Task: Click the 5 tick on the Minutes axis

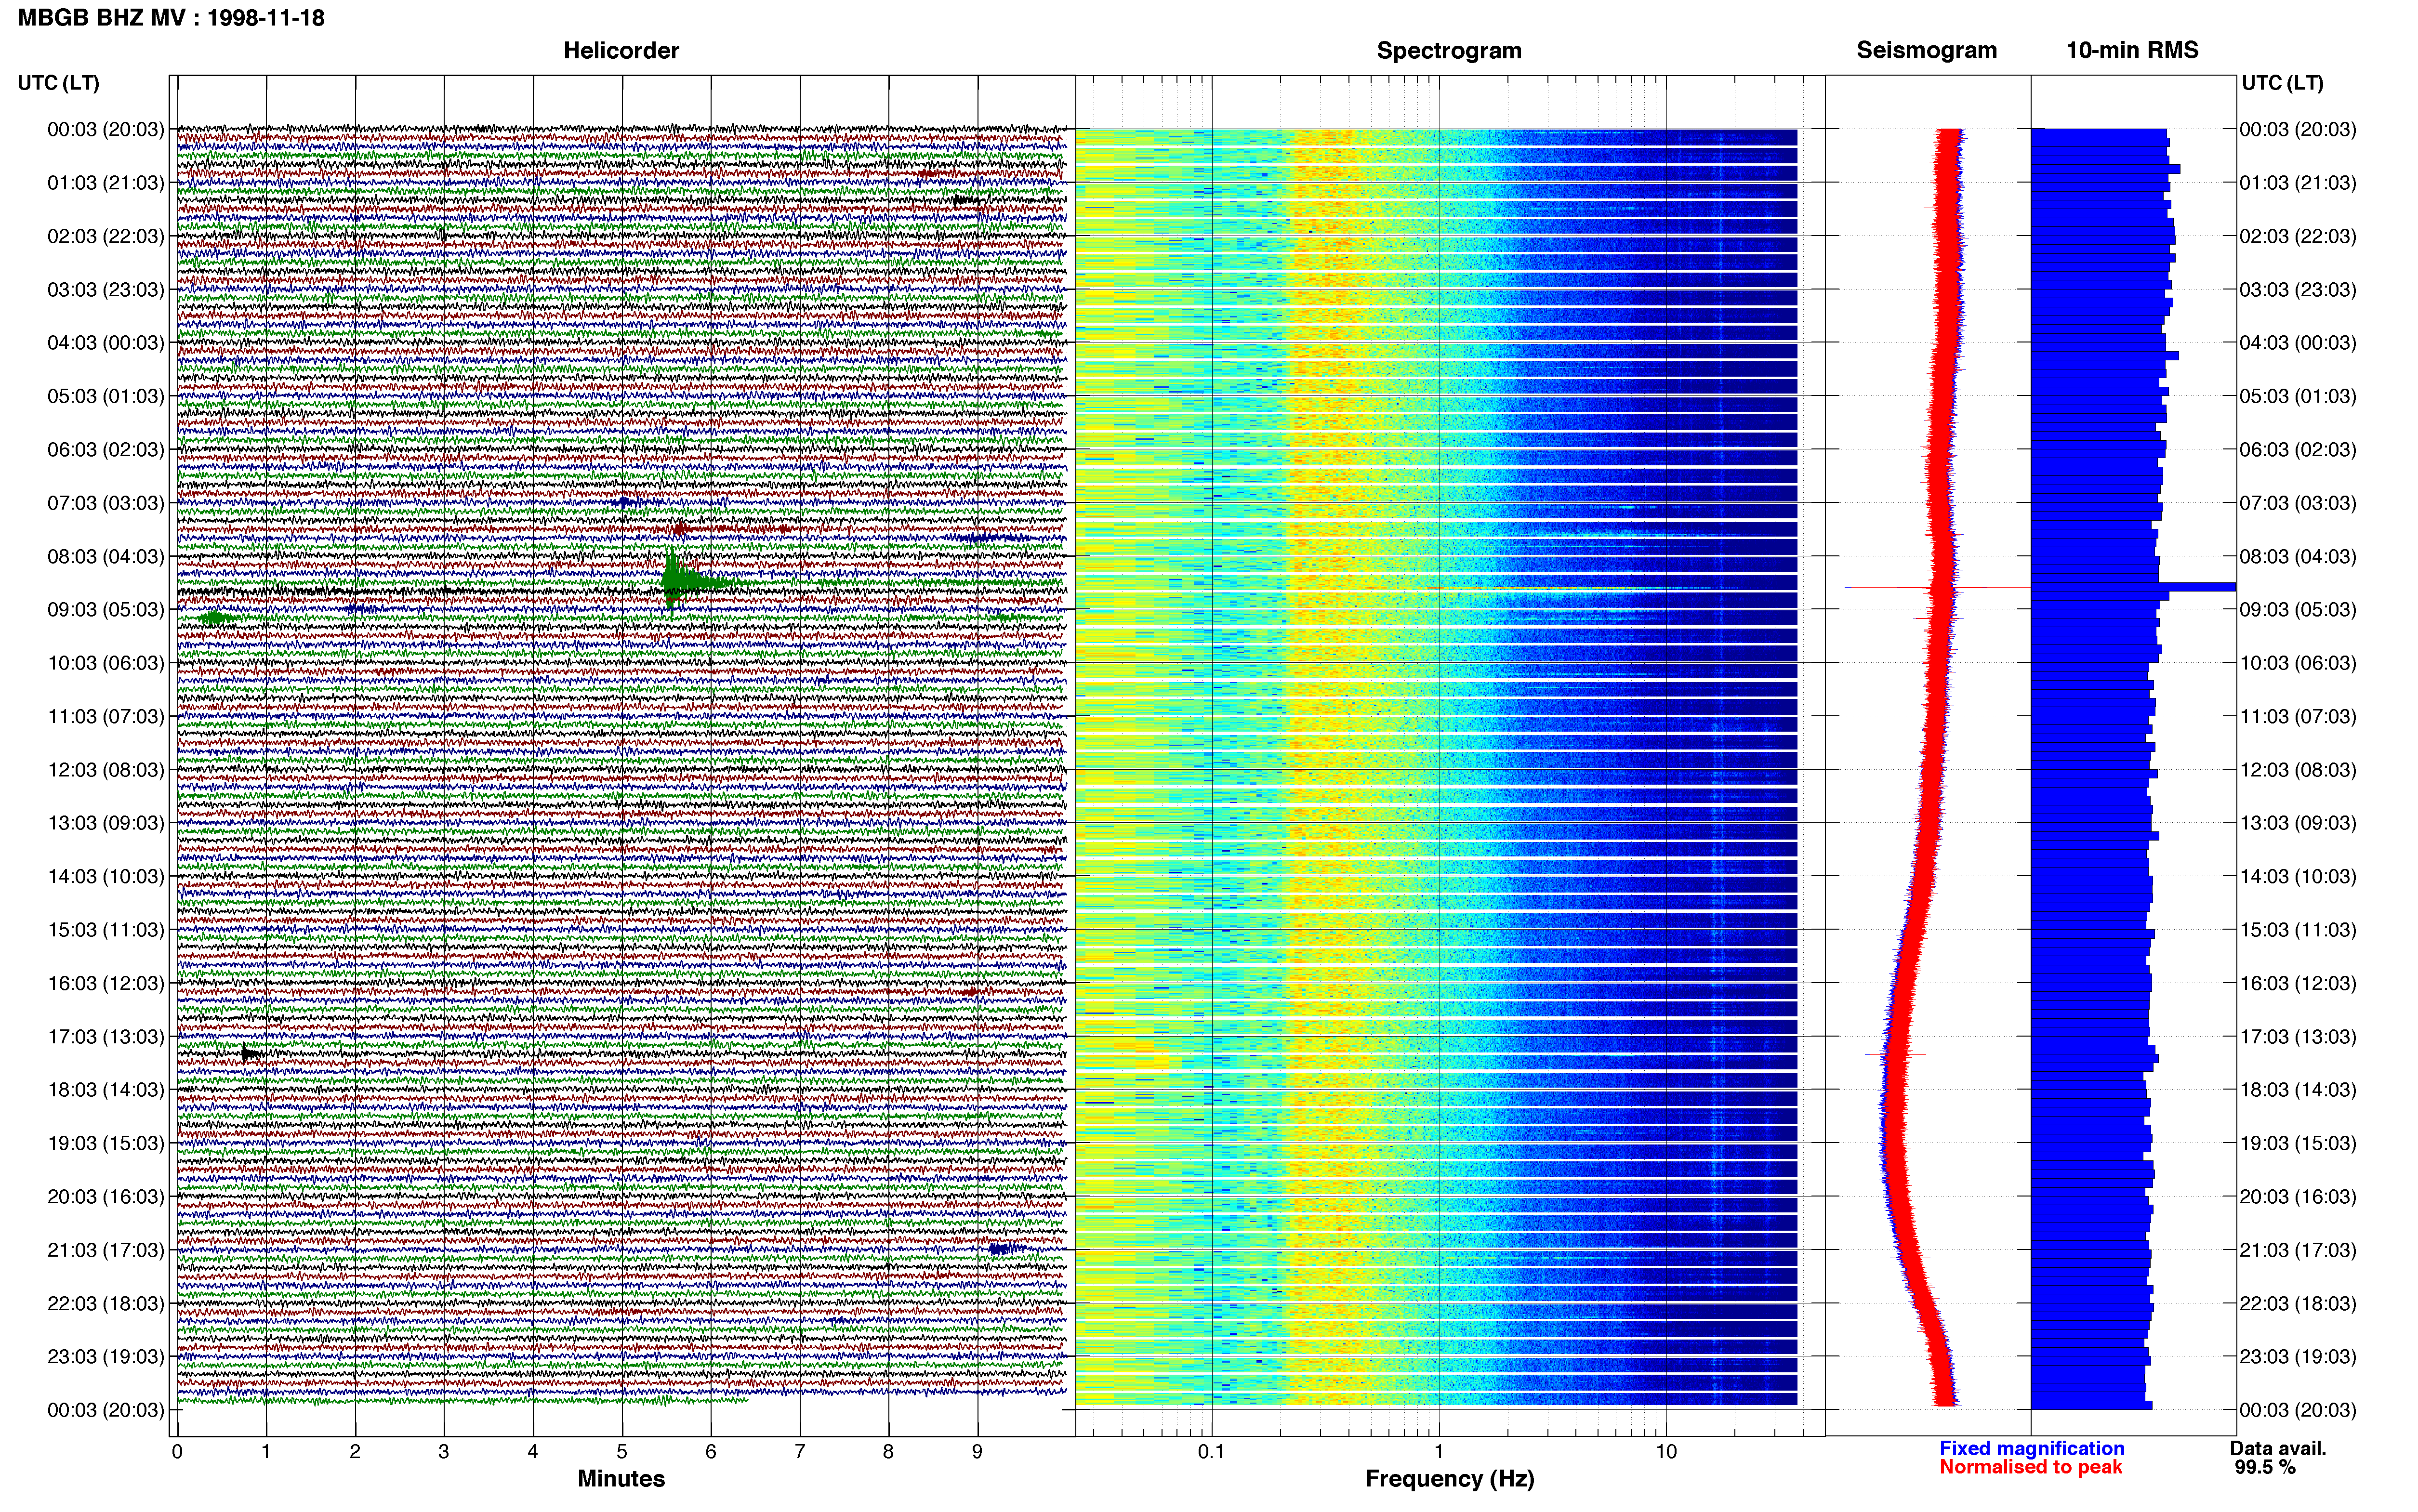Action: [x=622, y=1452]
